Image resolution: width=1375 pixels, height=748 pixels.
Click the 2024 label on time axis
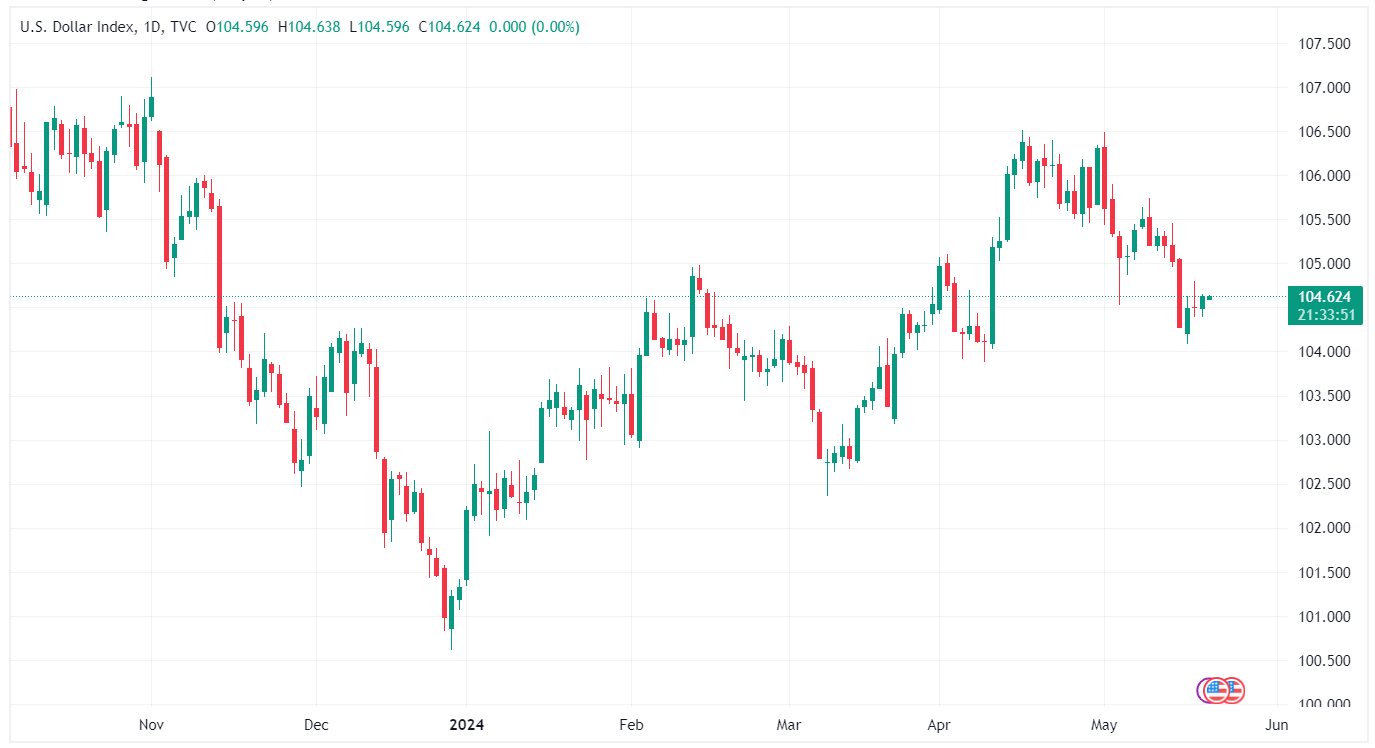coord(466,724)
